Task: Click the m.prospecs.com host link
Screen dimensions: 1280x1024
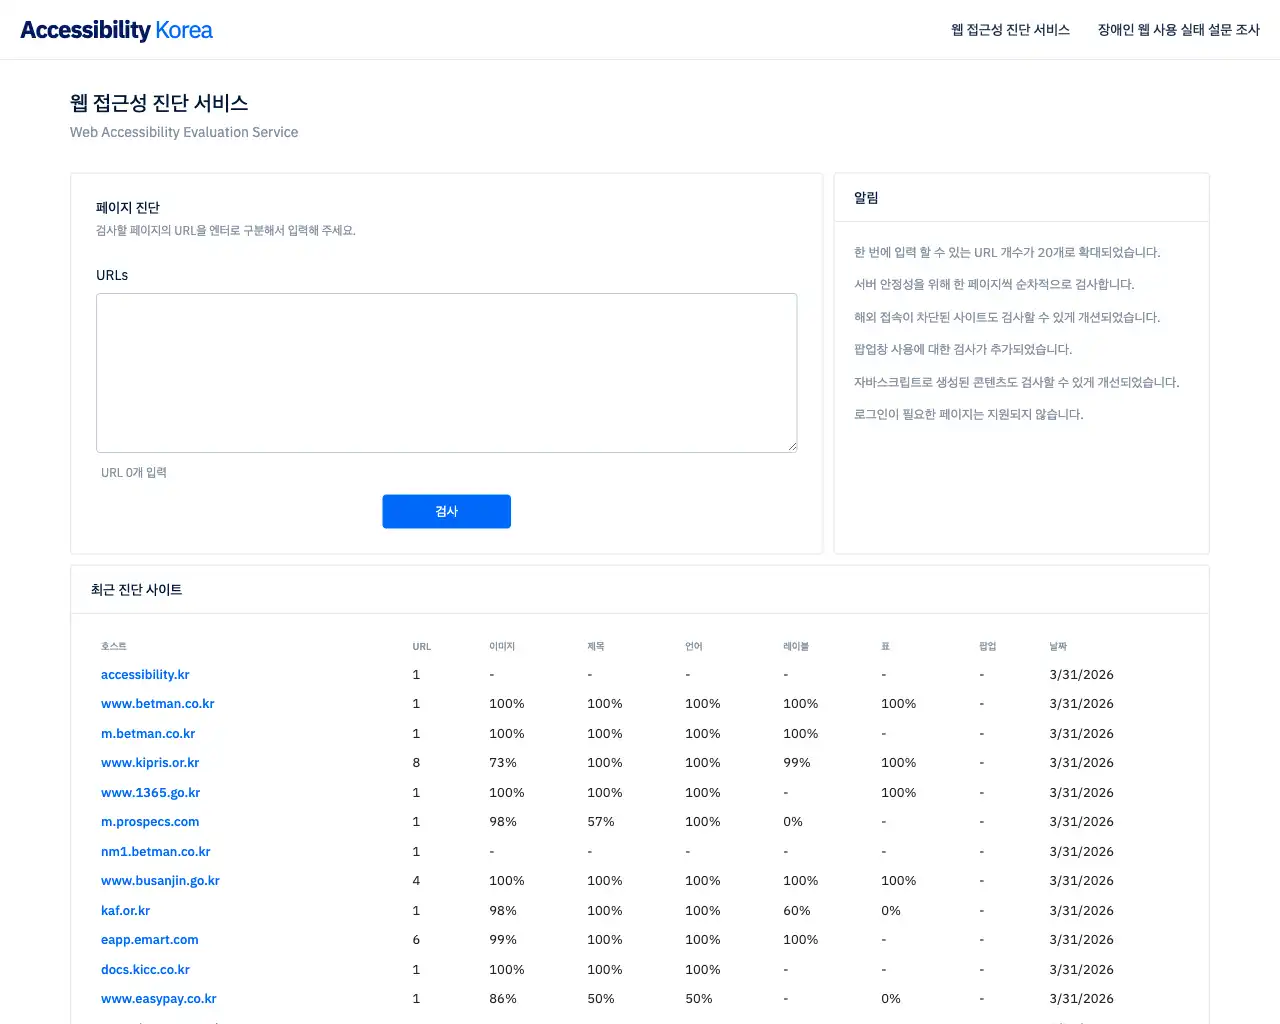Action: coord(150,822)
